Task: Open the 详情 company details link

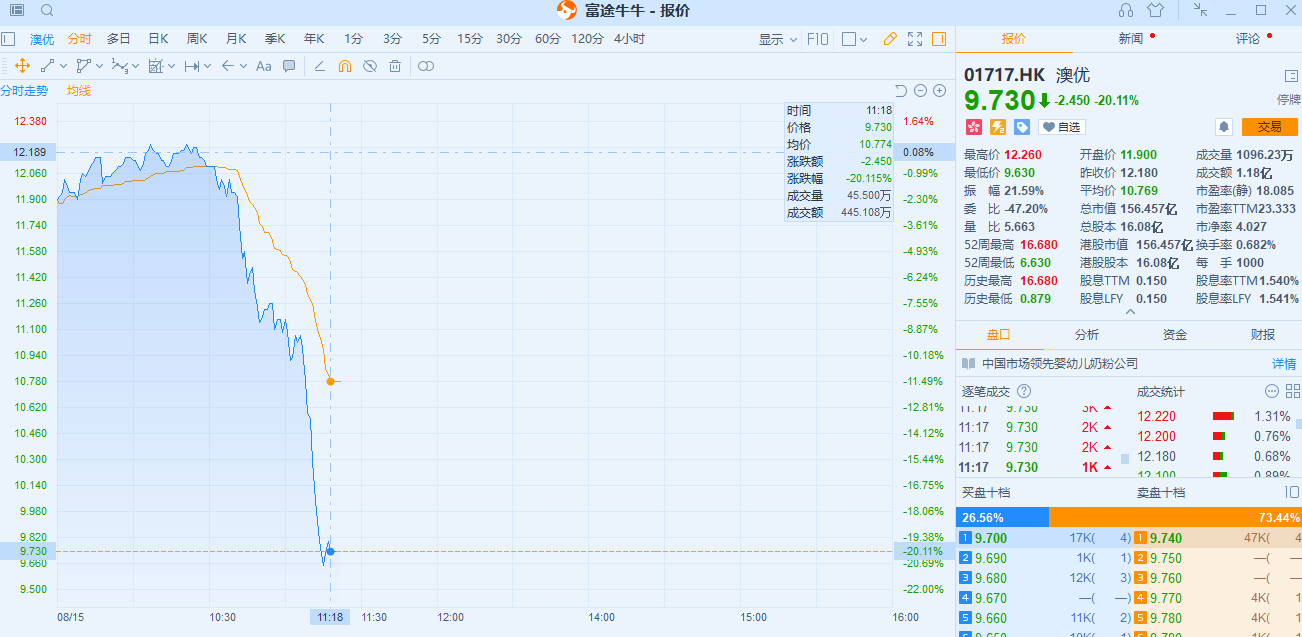Action: point(1283,364)
